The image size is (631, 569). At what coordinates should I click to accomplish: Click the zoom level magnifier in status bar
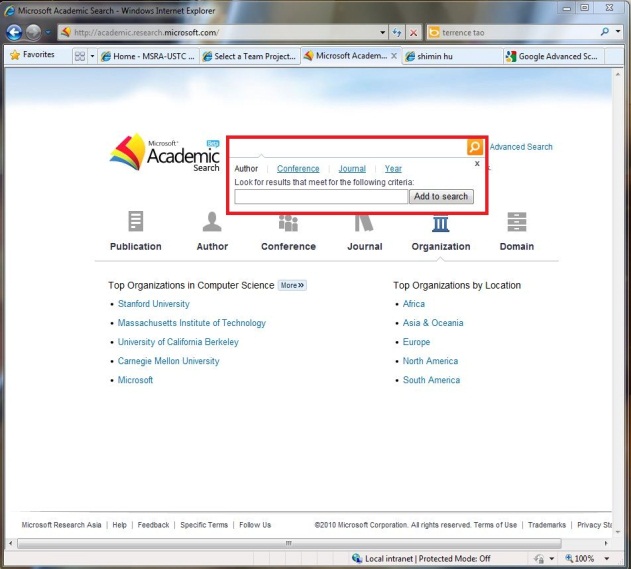569,558
